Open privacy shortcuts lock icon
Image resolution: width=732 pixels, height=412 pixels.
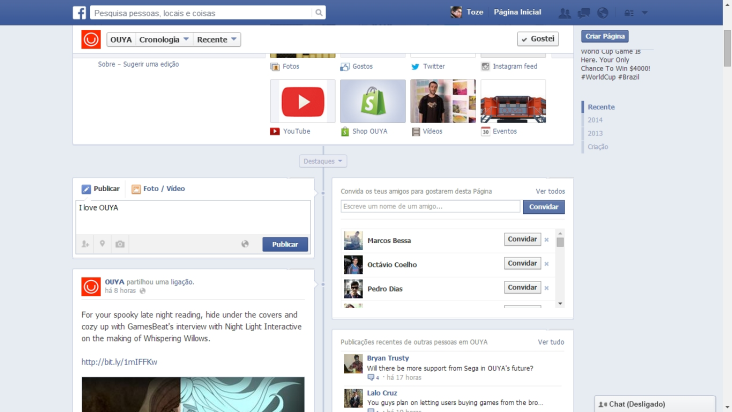tap(629, 13)
